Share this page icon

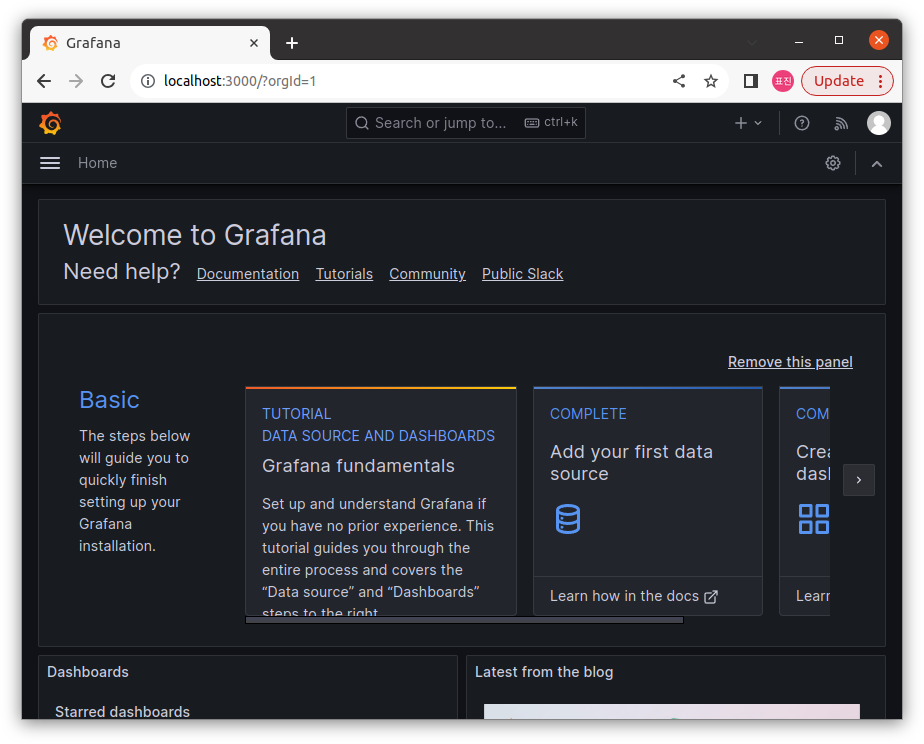coord(679,81)
